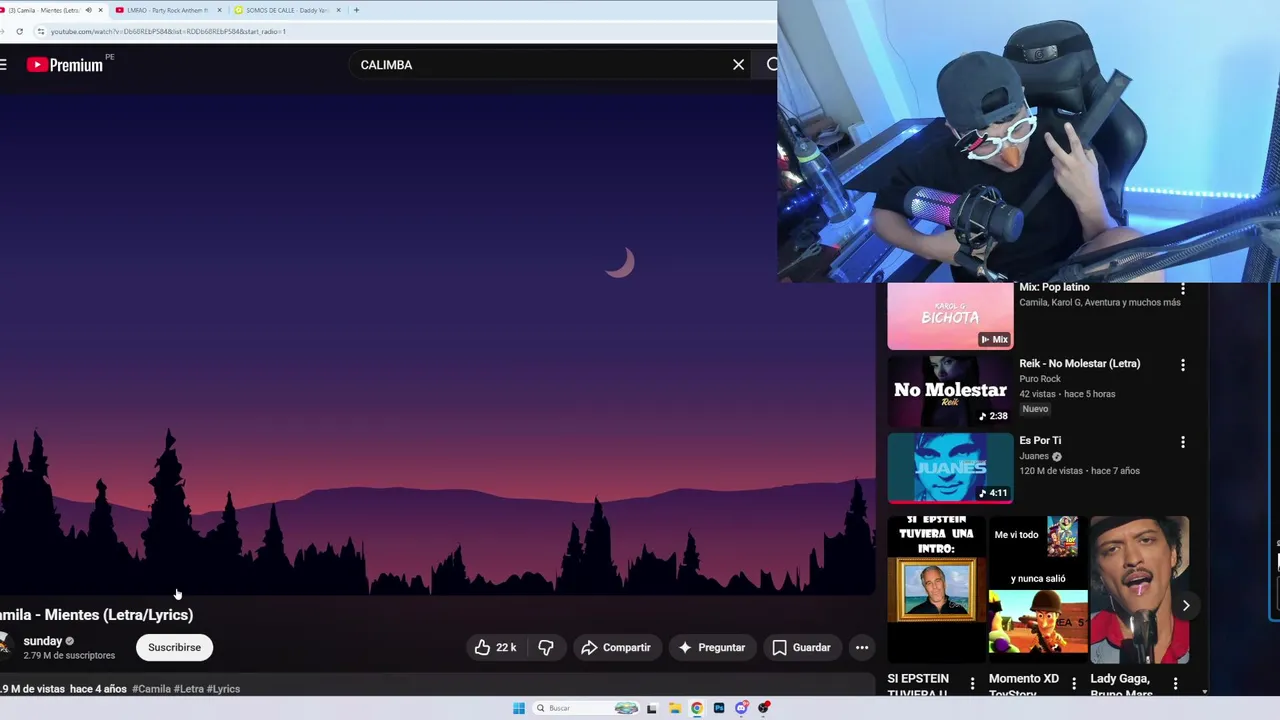Close the Camila - Mientes tab
The image size is (1280, 720).
100,10
